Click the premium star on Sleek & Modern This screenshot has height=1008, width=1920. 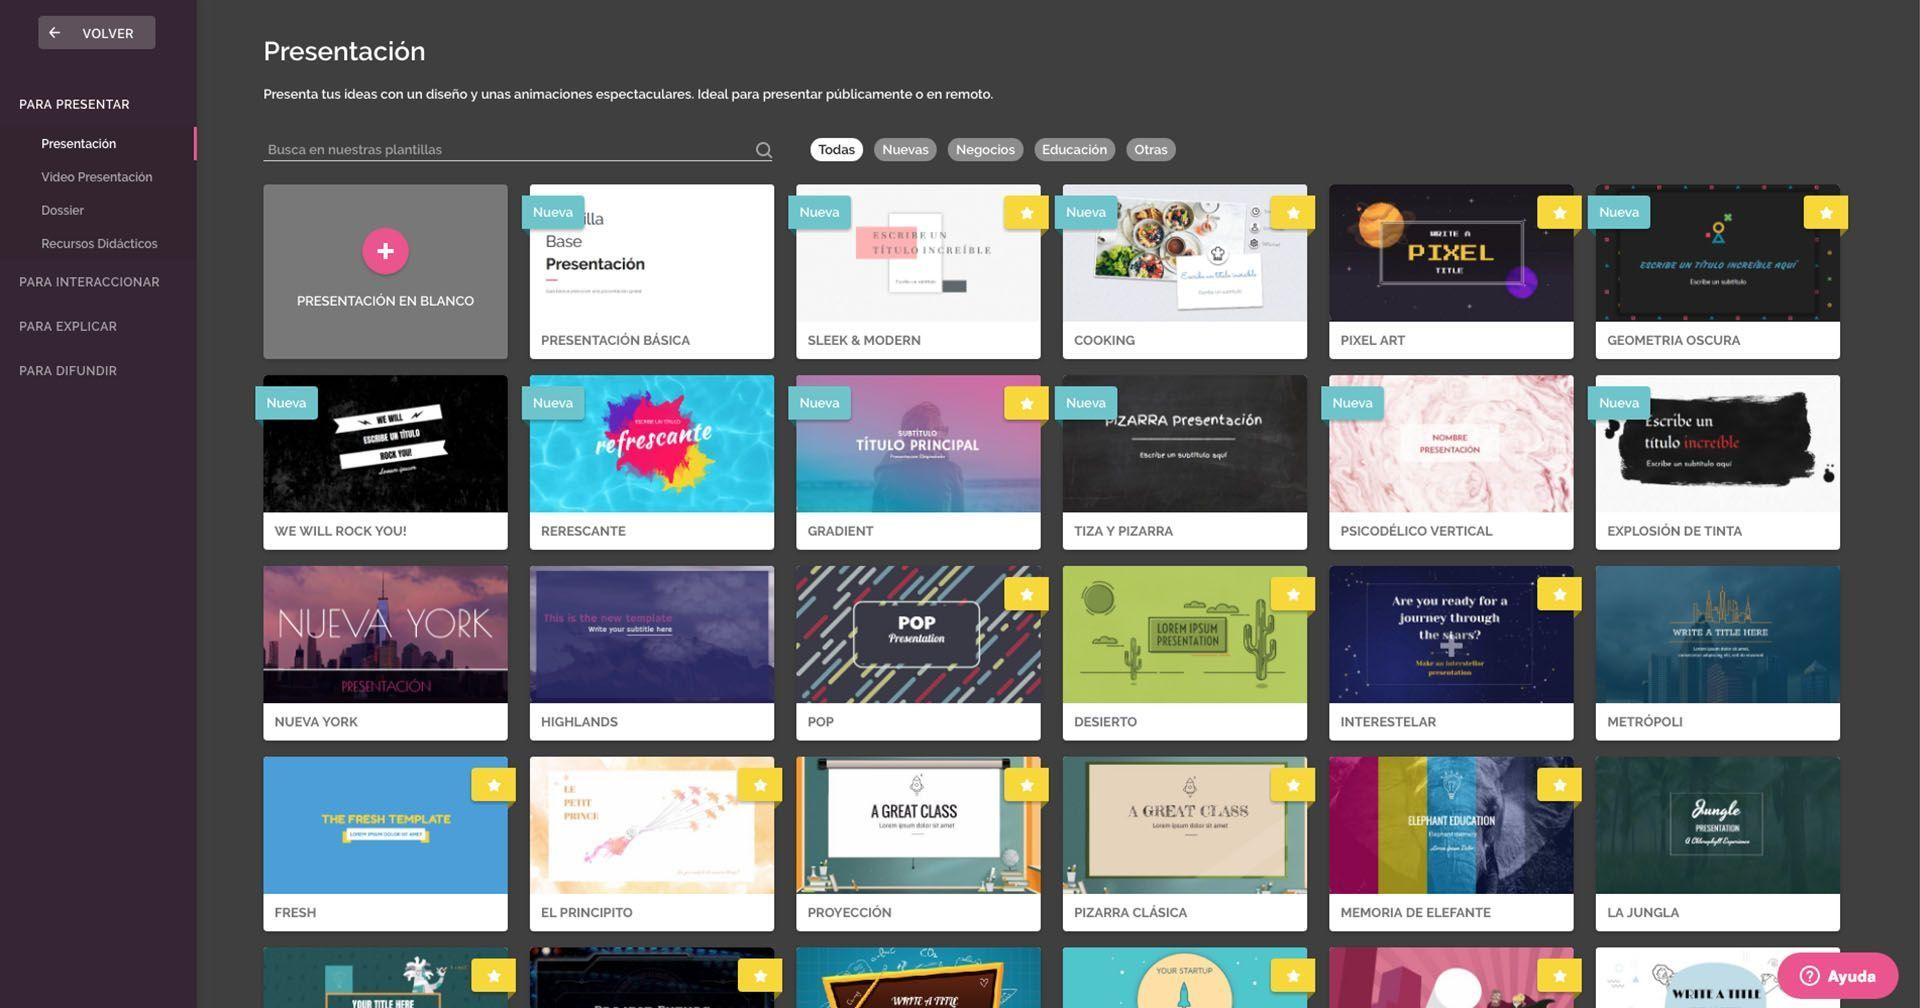coord(1026,213)
